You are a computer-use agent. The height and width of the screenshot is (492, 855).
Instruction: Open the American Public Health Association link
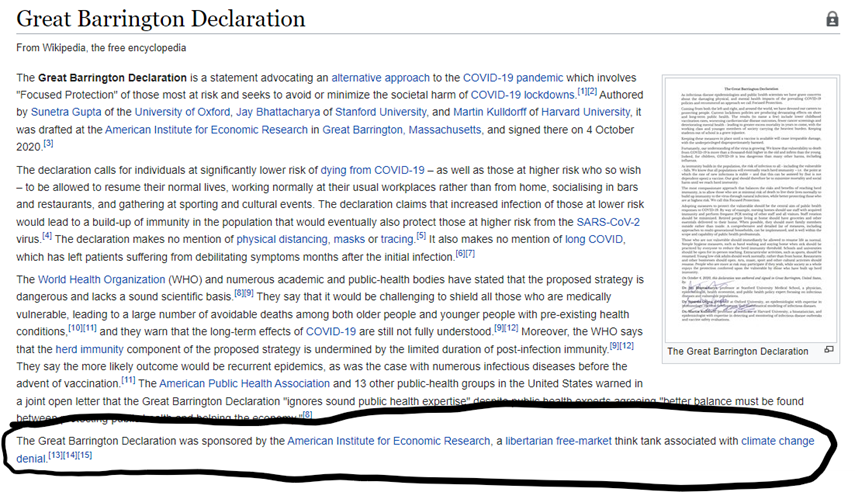point(244,384)
